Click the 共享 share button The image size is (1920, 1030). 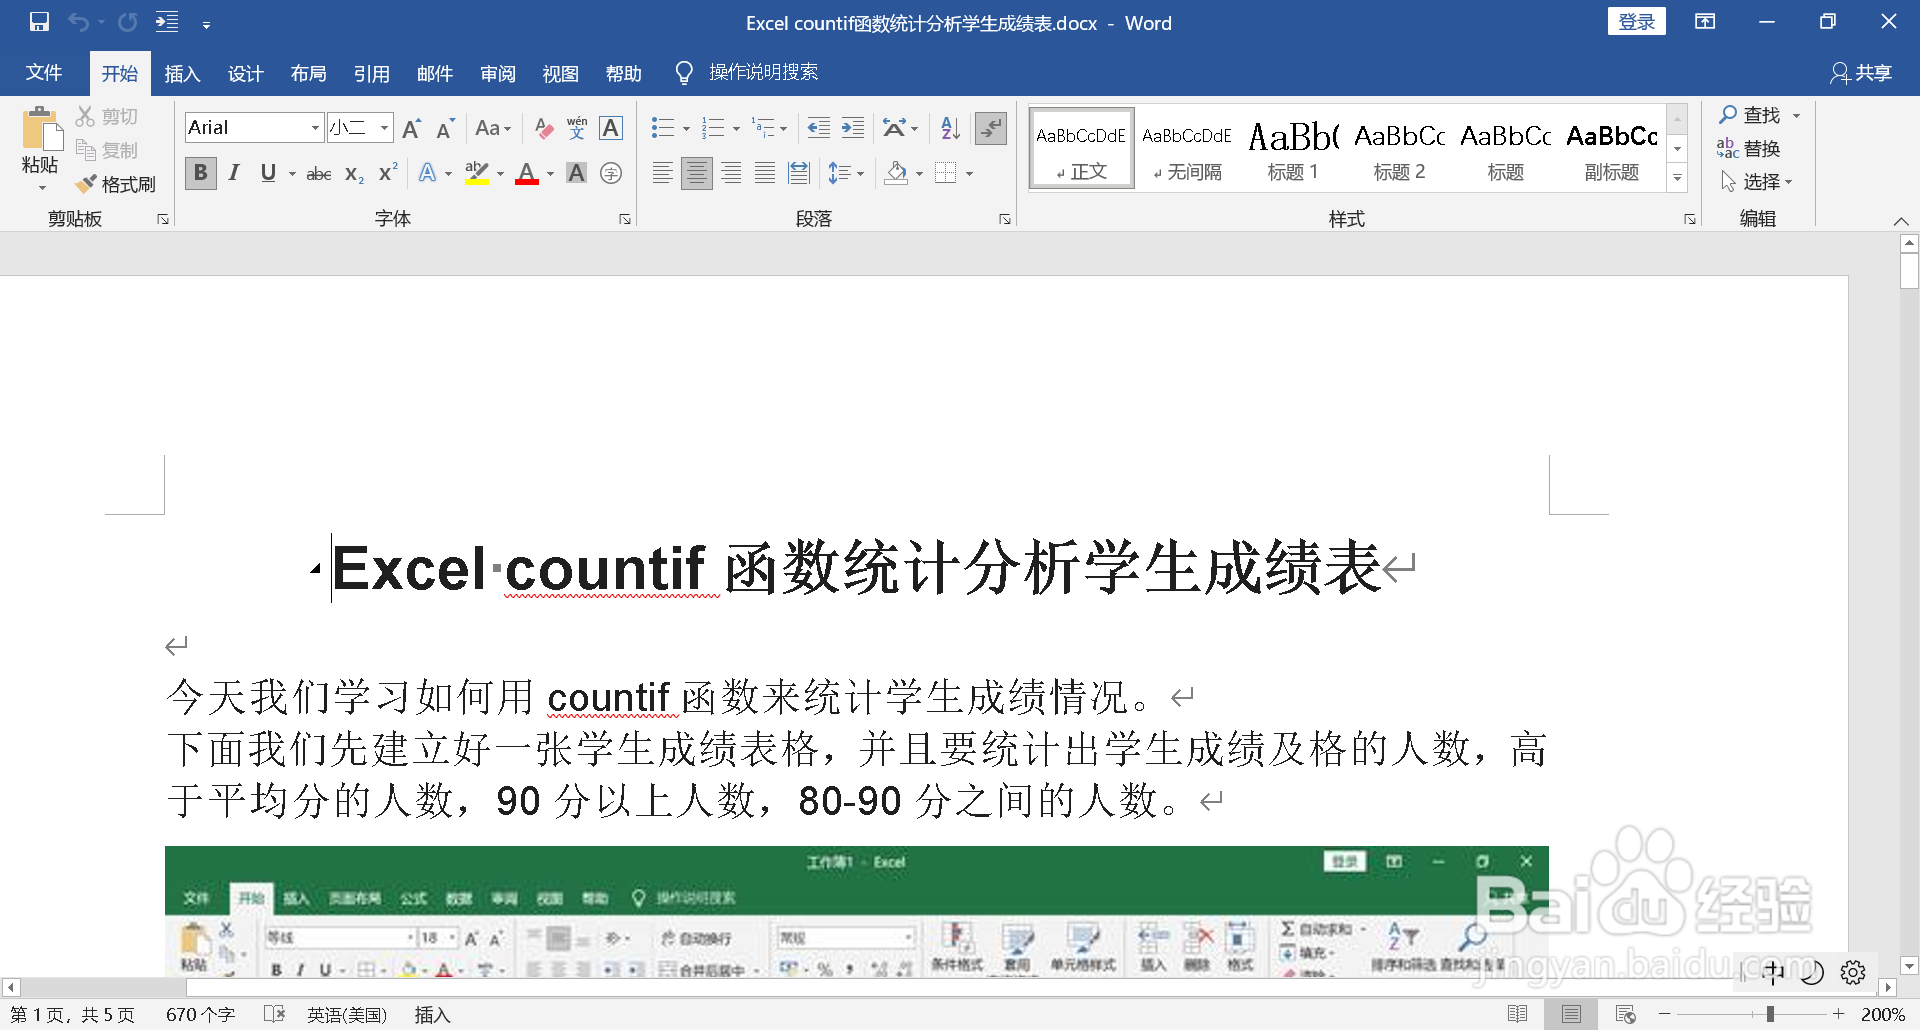tap(1860, 73)
